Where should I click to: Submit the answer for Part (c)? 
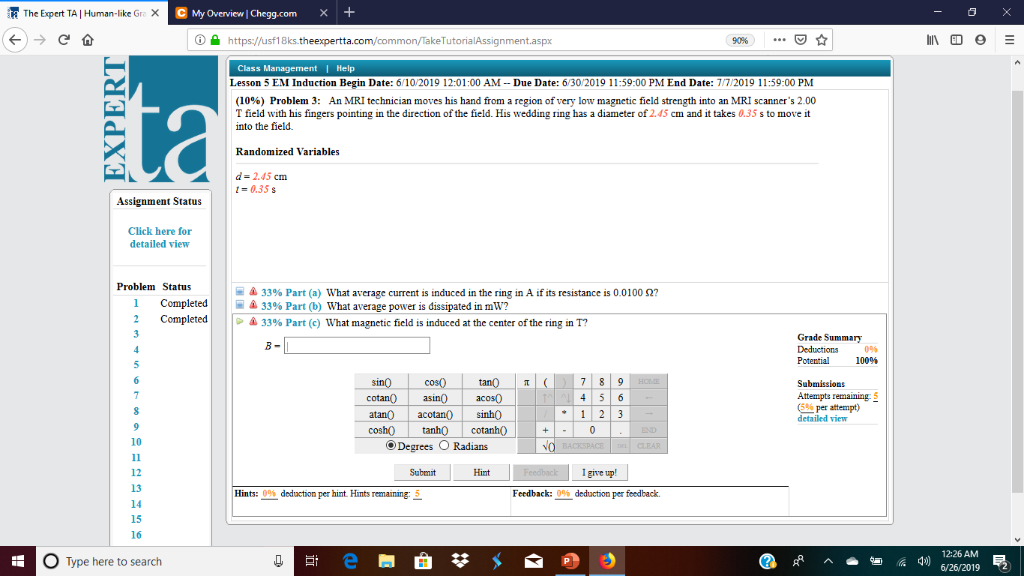(x=421, y=472)
